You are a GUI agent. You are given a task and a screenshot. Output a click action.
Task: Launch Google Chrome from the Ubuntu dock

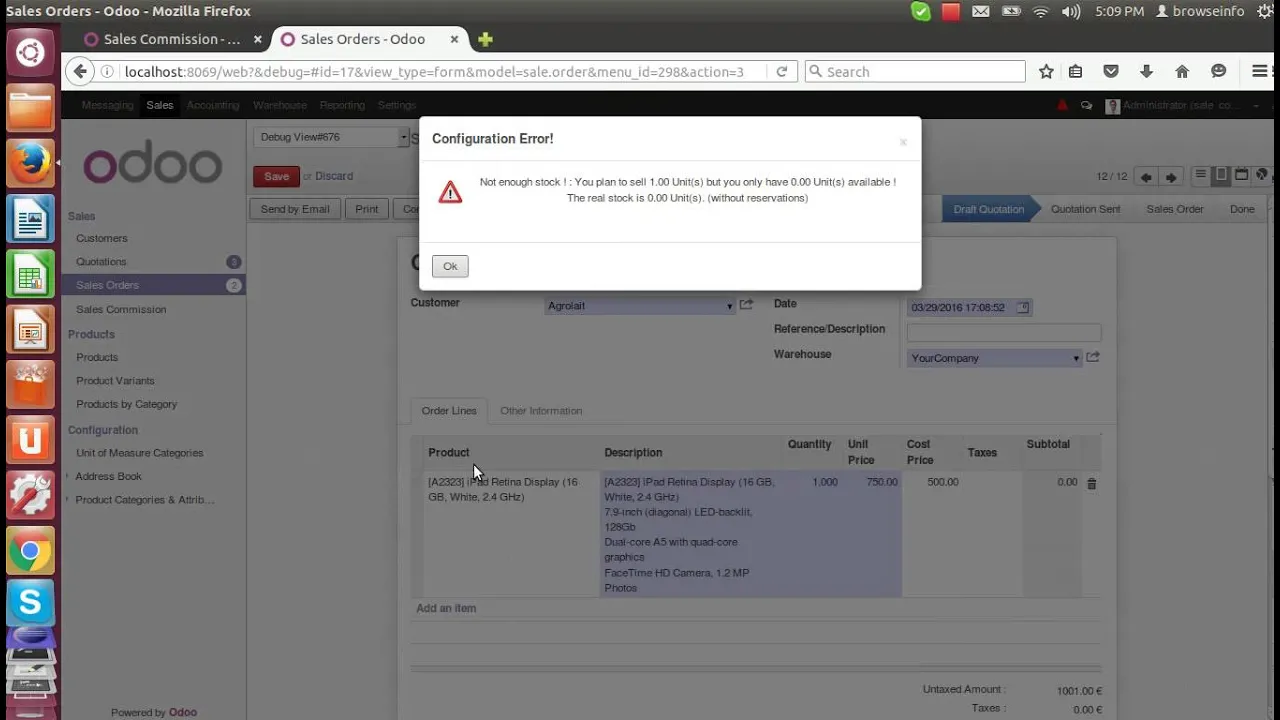pyautogui.click(x=30, y=550)
